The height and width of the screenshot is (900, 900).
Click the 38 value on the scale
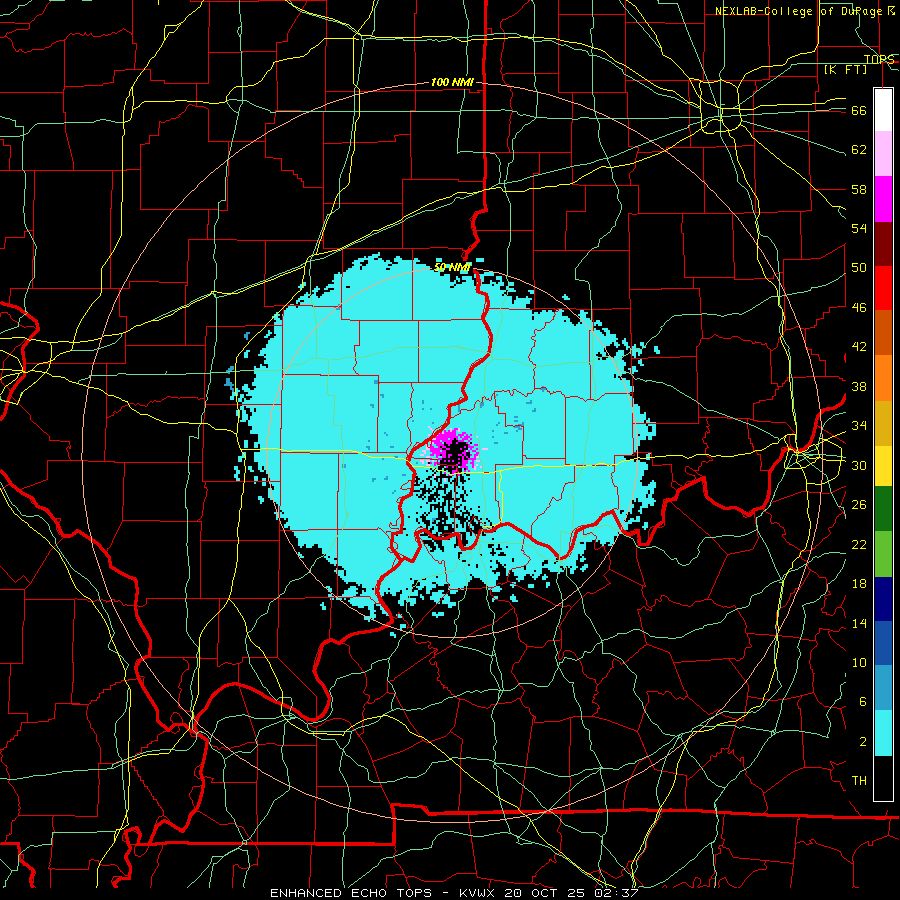tap(859, 386)
